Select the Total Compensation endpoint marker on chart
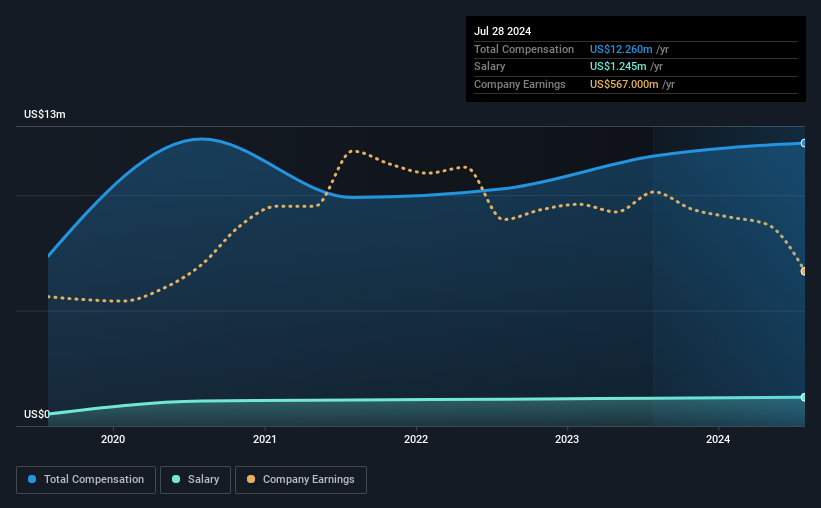 (x=804, y=143)
